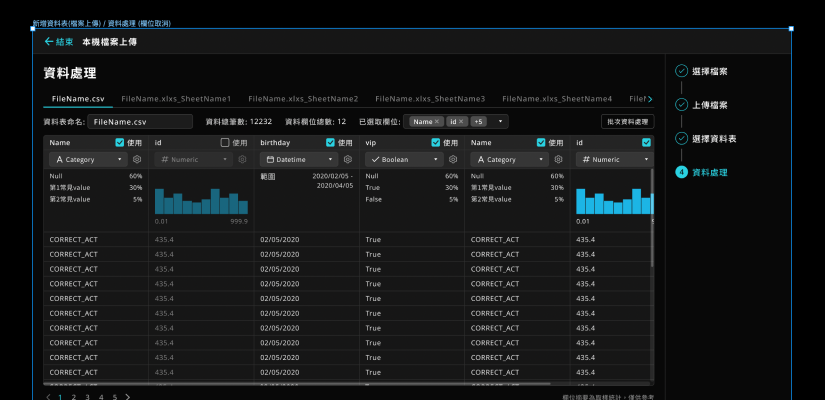Uncheck 使用 for the first Name column

tap(119, 143)
